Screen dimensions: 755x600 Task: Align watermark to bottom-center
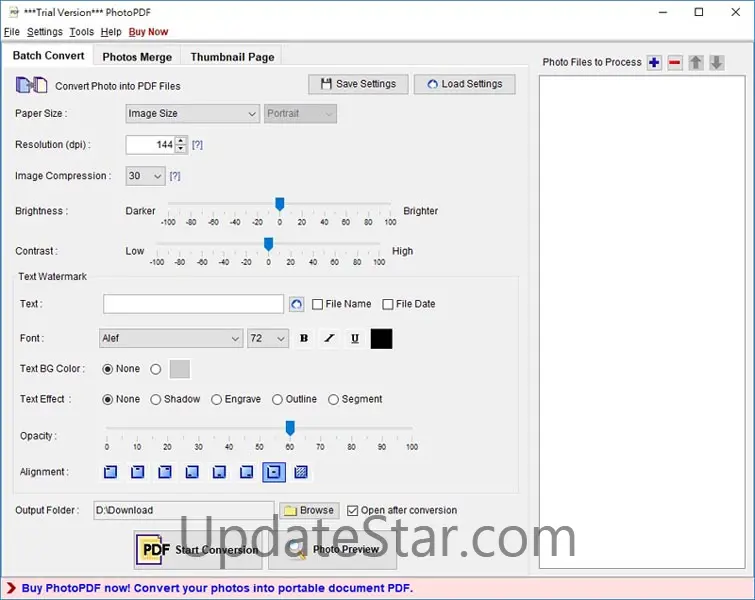[219, 472]
